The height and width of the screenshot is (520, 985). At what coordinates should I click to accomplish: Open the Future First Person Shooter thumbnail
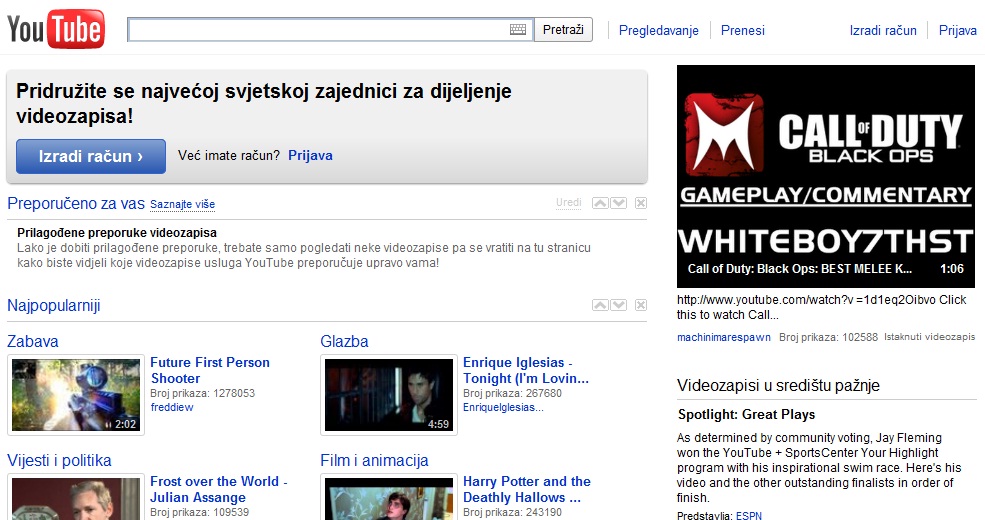(x=76, y=395)
